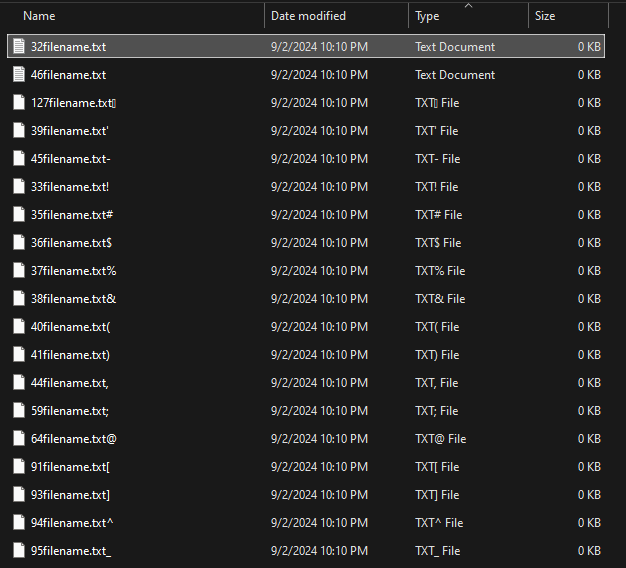The height and width of the screenshot is (568, 626).
Task: Click the 91filename.txt[ file name
Action: coord(70,467)
